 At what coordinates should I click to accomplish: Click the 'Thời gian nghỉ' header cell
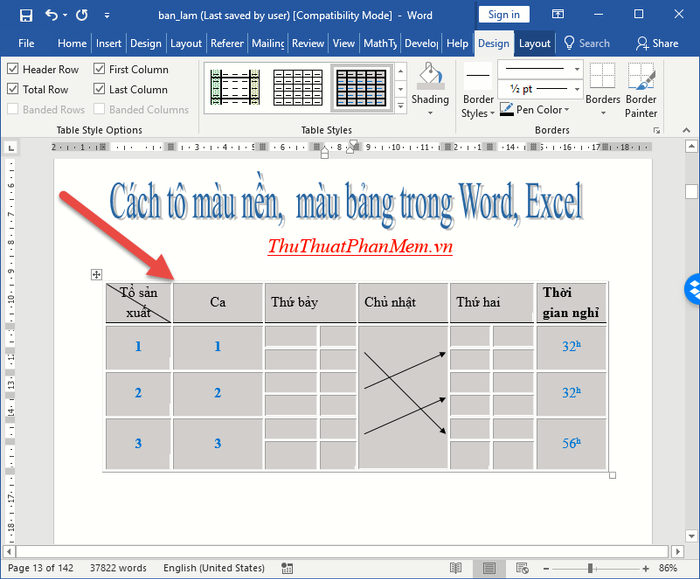pyautogui.click(x=571, y=302)
